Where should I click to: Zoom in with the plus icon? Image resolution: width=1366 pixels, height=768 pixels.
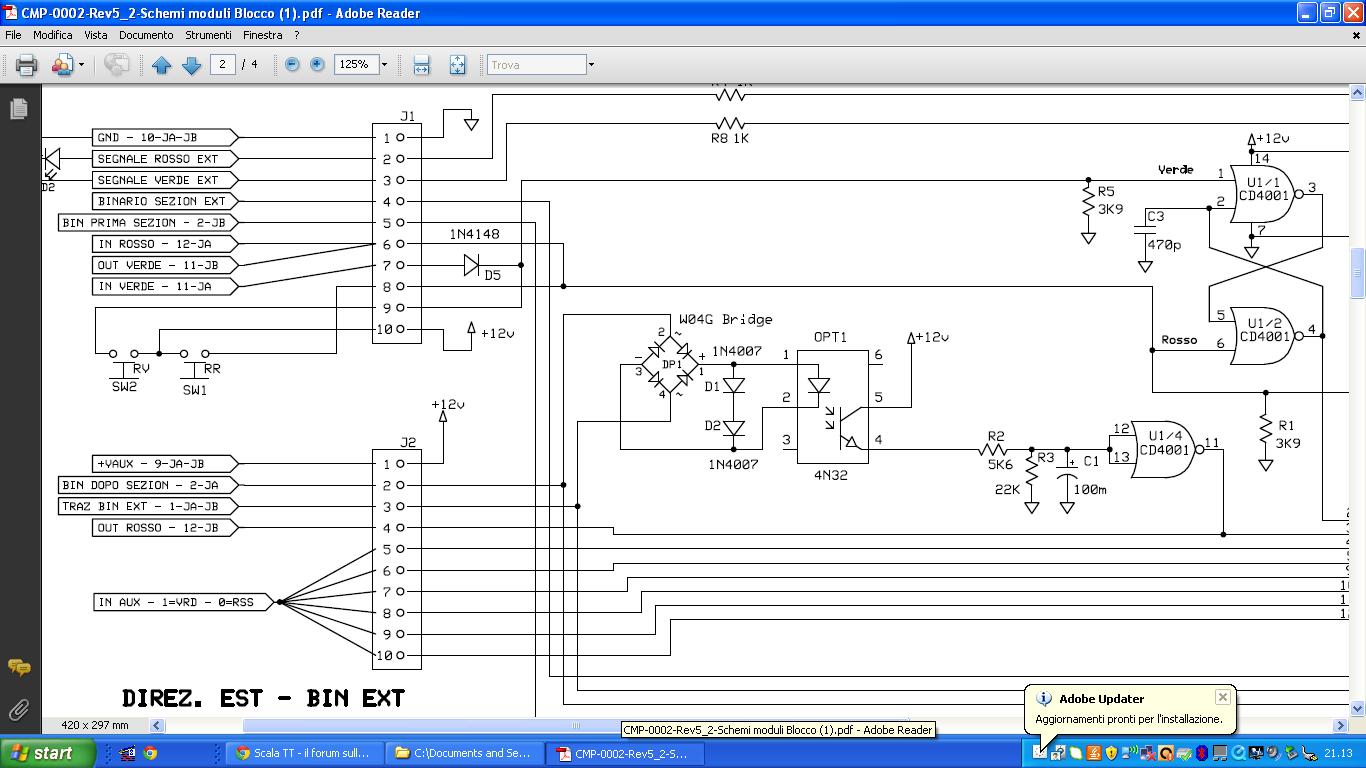[317, 64]
